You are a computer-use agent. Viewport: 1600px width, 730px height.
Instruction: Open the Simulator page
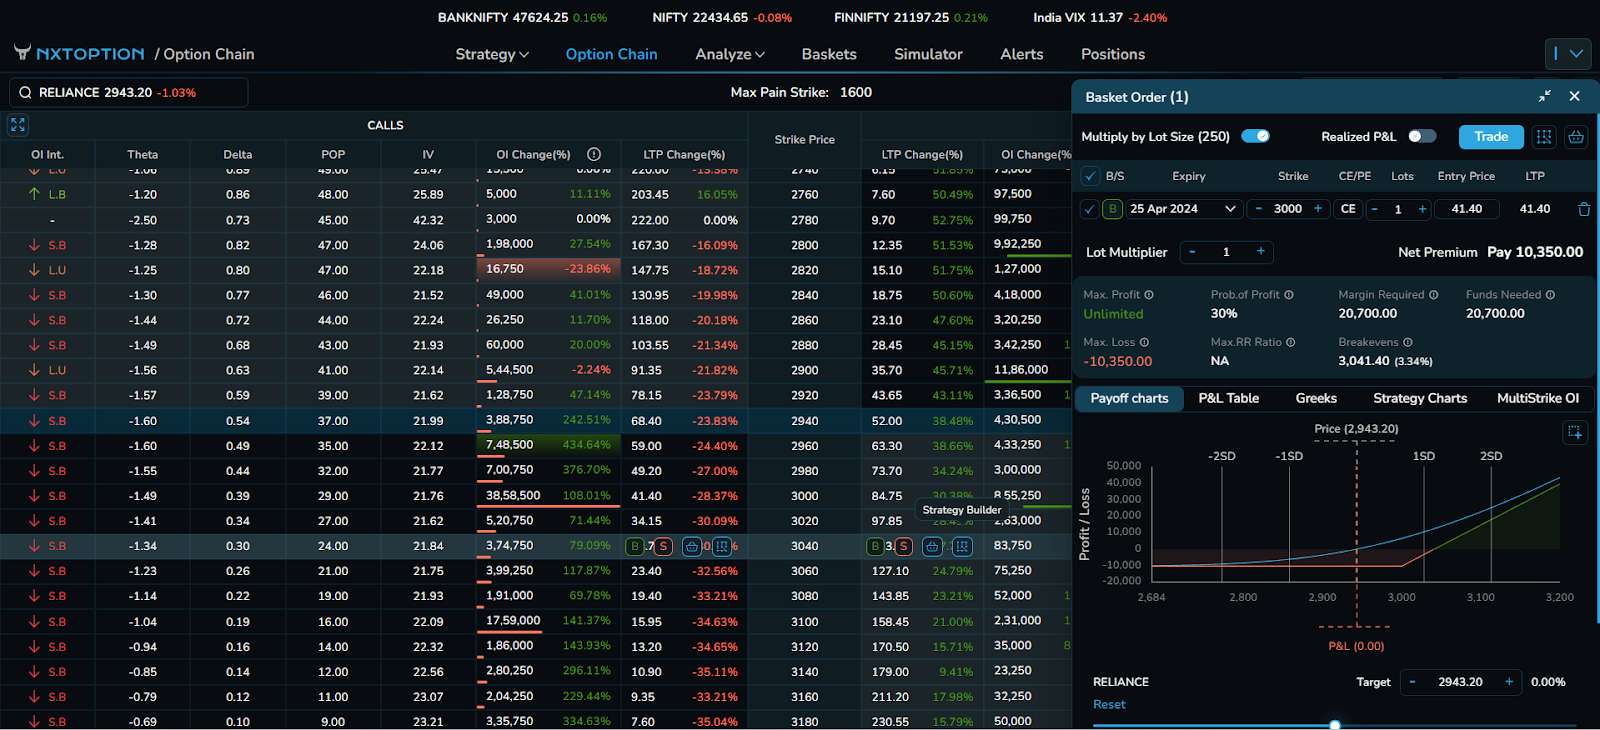928,54
